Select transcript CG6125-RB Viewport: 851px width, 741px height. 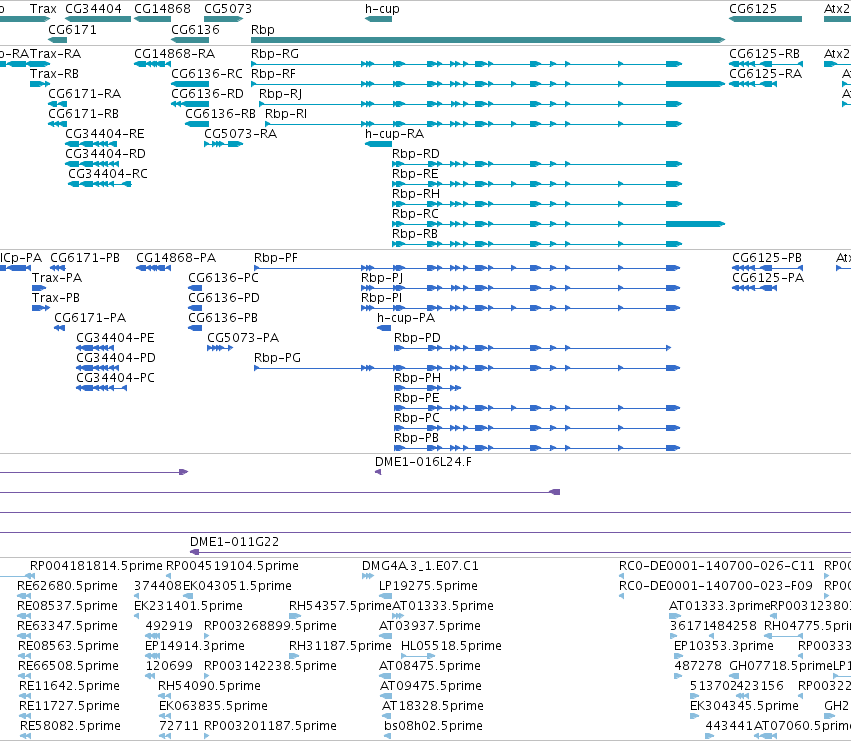point(764,54)
